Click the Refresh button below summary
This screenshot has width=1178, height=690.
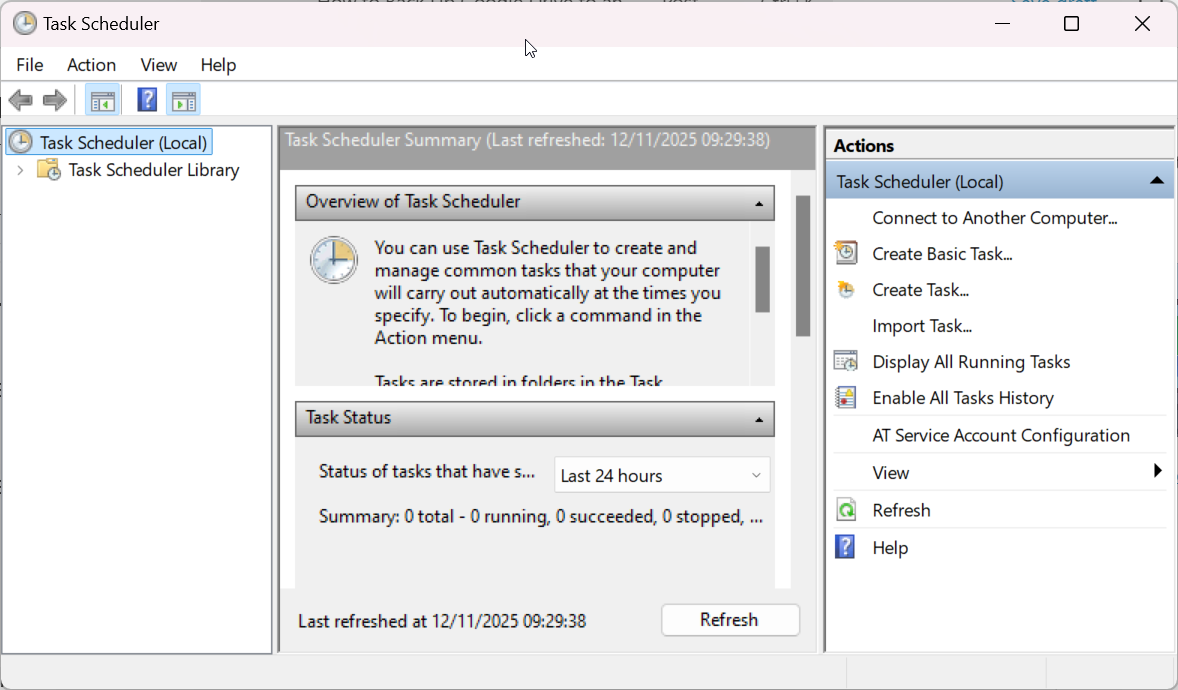[730, 620]
